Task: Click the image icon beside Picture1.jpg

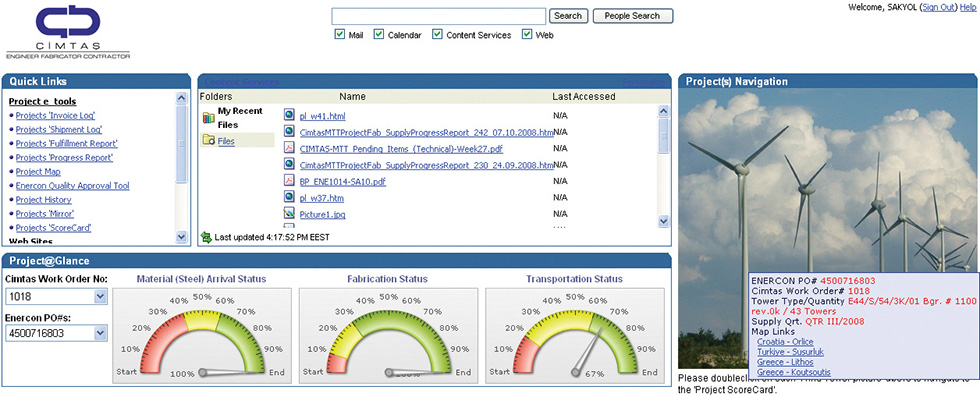Action: tap(289, 214)
